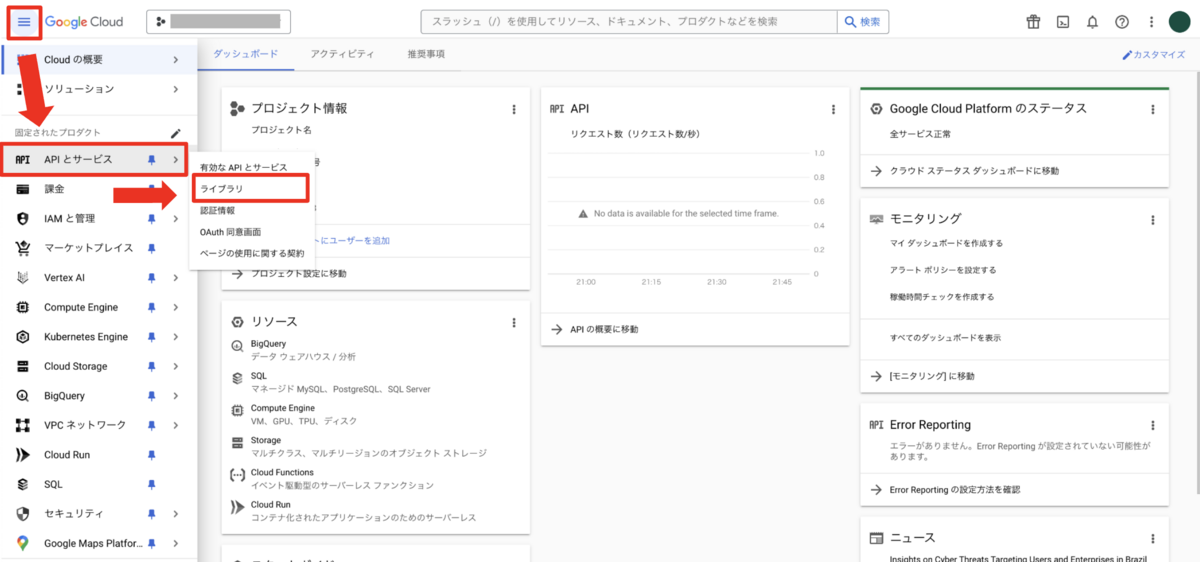Expand Compute Engine sidebar chevron
Image resolution: width=1200 pixels, height=562 pixels.
175,307
